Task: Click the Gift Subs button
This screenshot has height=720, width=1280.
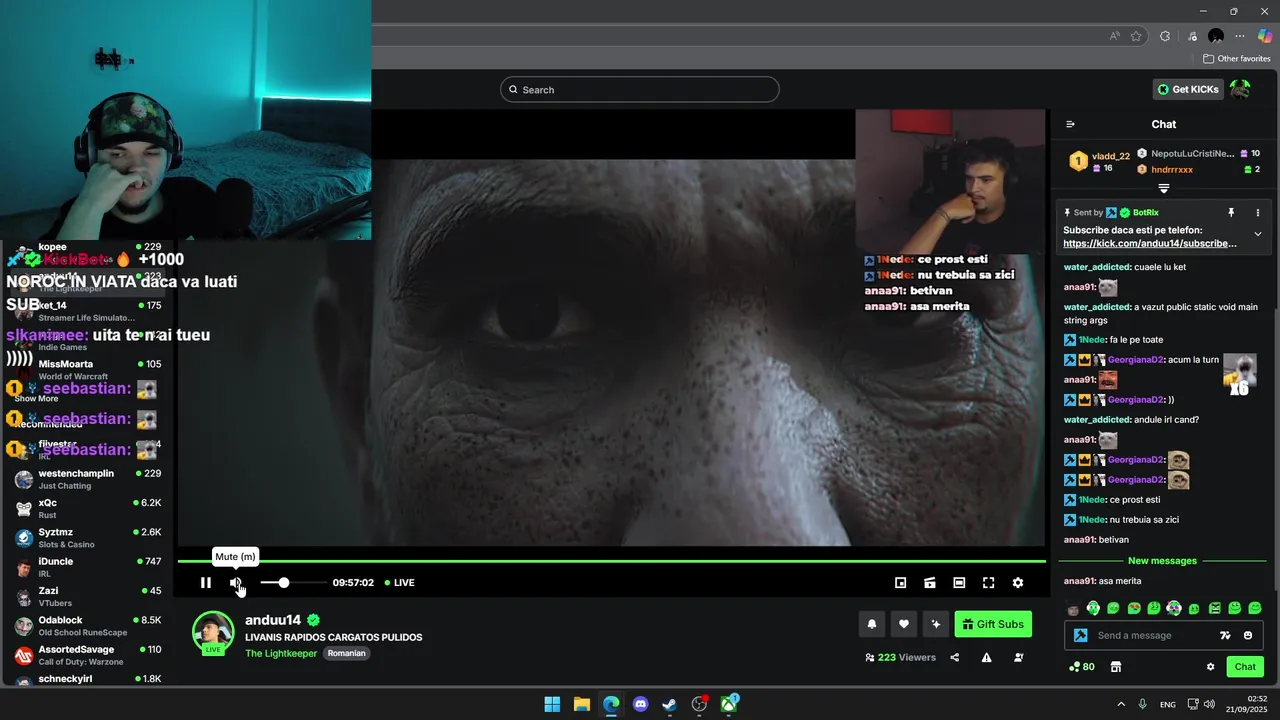Action: tap(993, 624)
